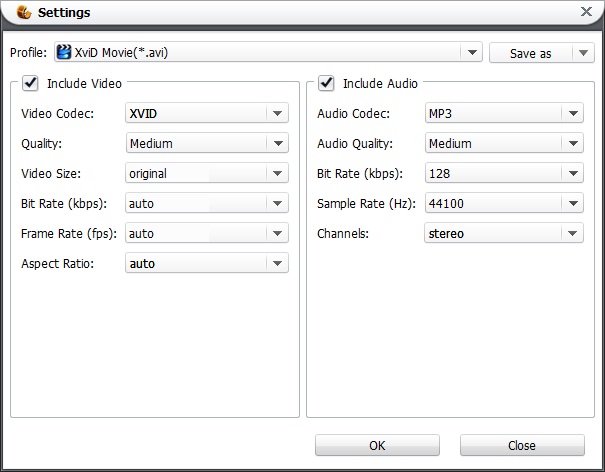Click the Audio Codec: label
The width and height of the screenshot is (605, 472).
353,113
